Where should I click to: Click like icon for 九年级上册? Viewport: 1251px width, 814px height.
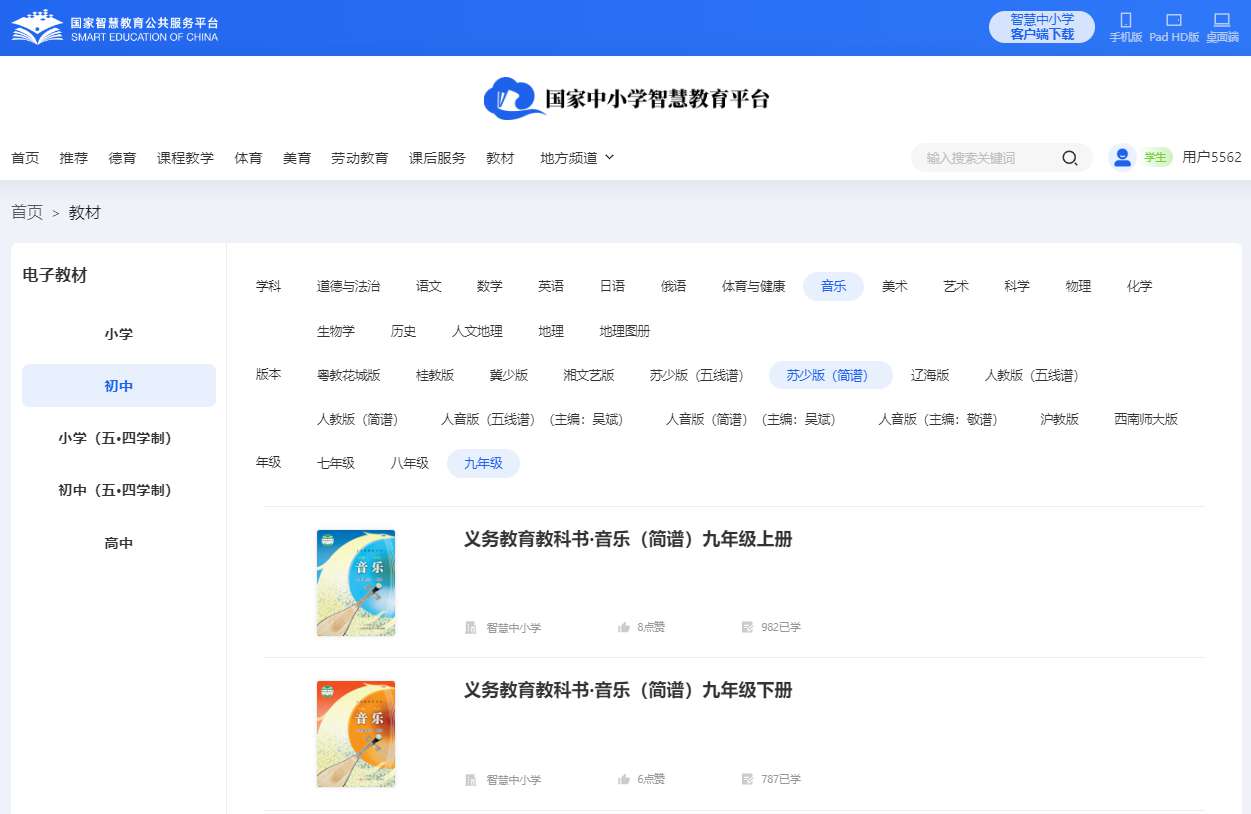point(624,628)
